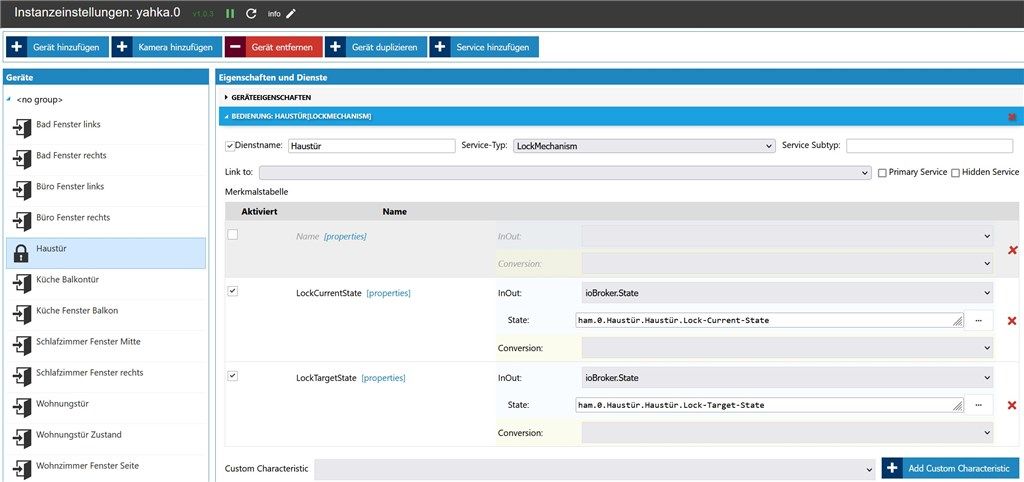Remove the Haustür service via red X in header
The image size is (1024, 482).
coord(1012,116)
